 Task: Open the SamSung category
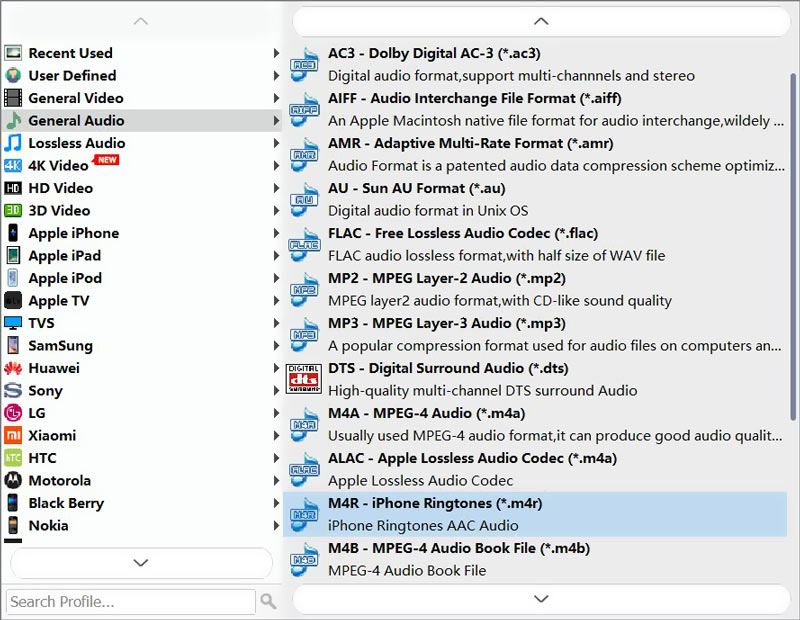point(142,345)
